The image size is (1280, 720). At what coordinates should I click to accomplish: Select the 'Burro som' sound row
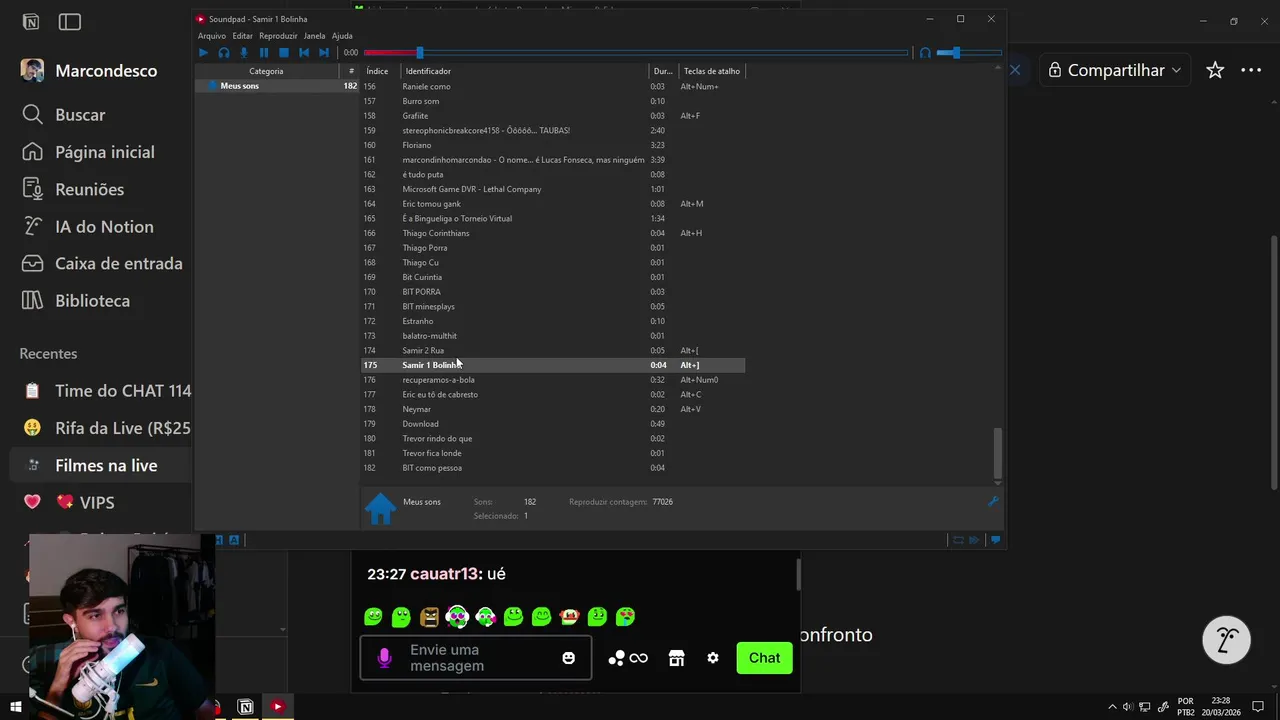pyautogui.click(x=553, y=101)
